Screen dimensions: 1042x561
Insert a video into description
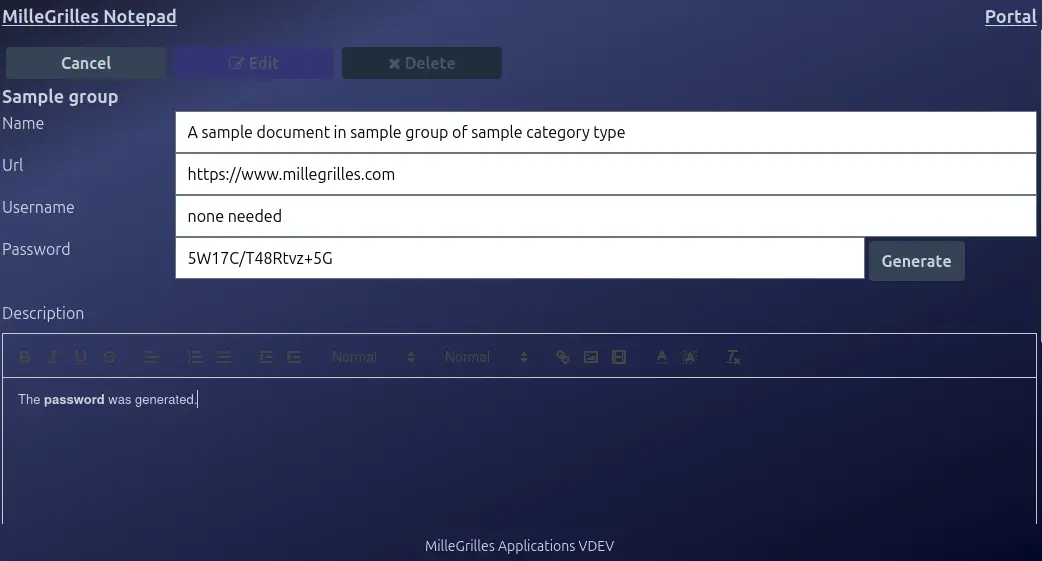(619, 357)
